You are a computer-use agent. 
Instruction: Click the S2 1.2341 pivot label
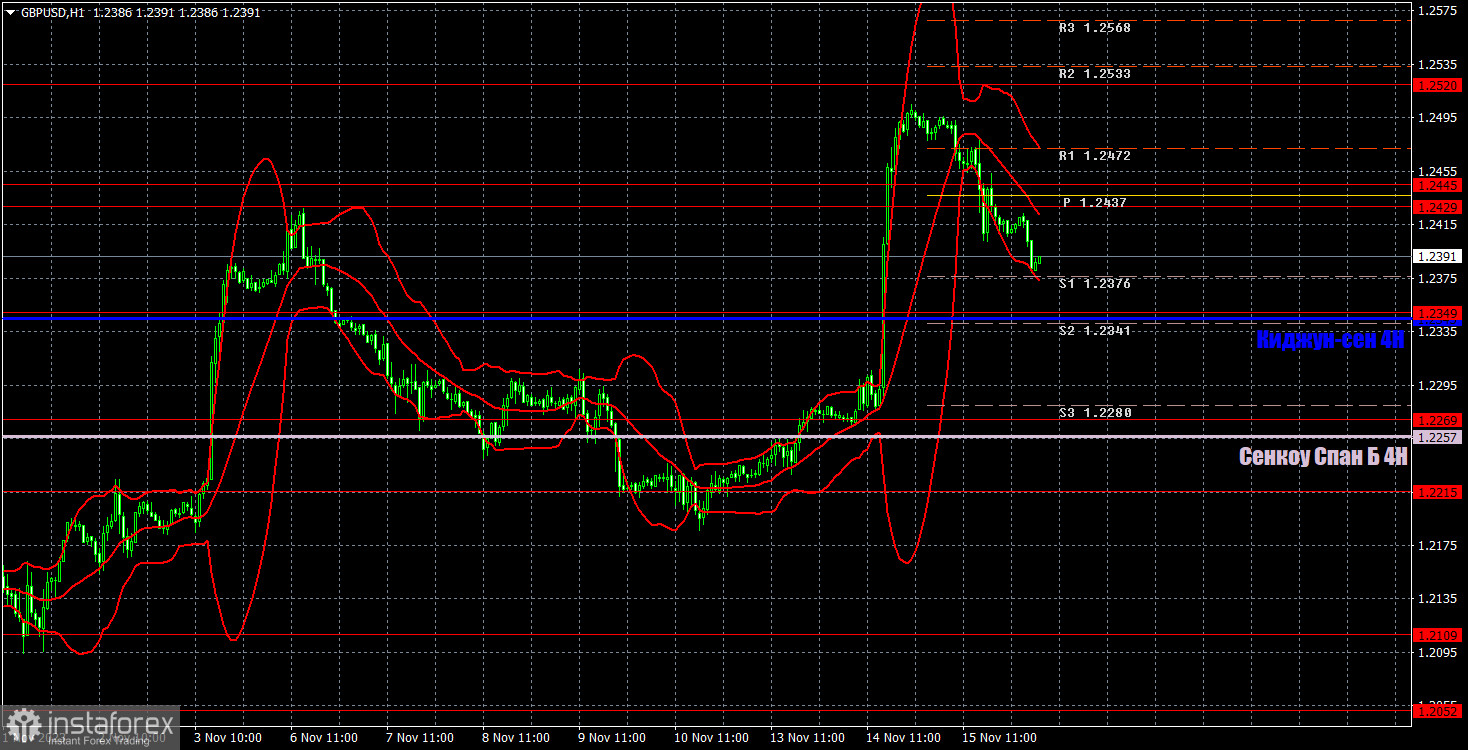[x=1094, y=330]
